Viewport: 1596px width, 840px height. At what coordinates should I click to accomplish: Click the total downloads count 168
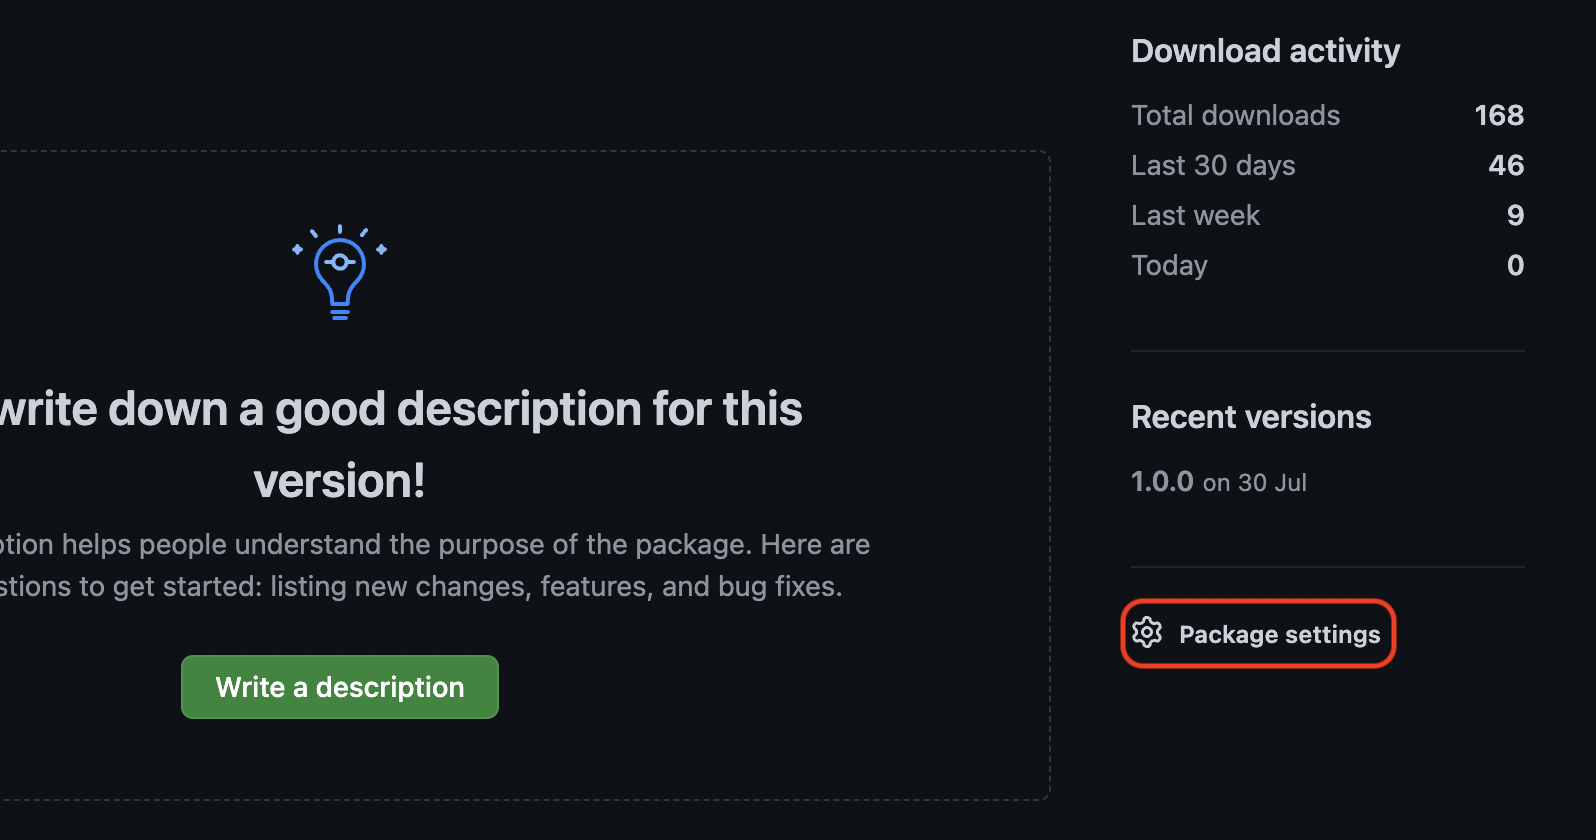(1499, 115)
